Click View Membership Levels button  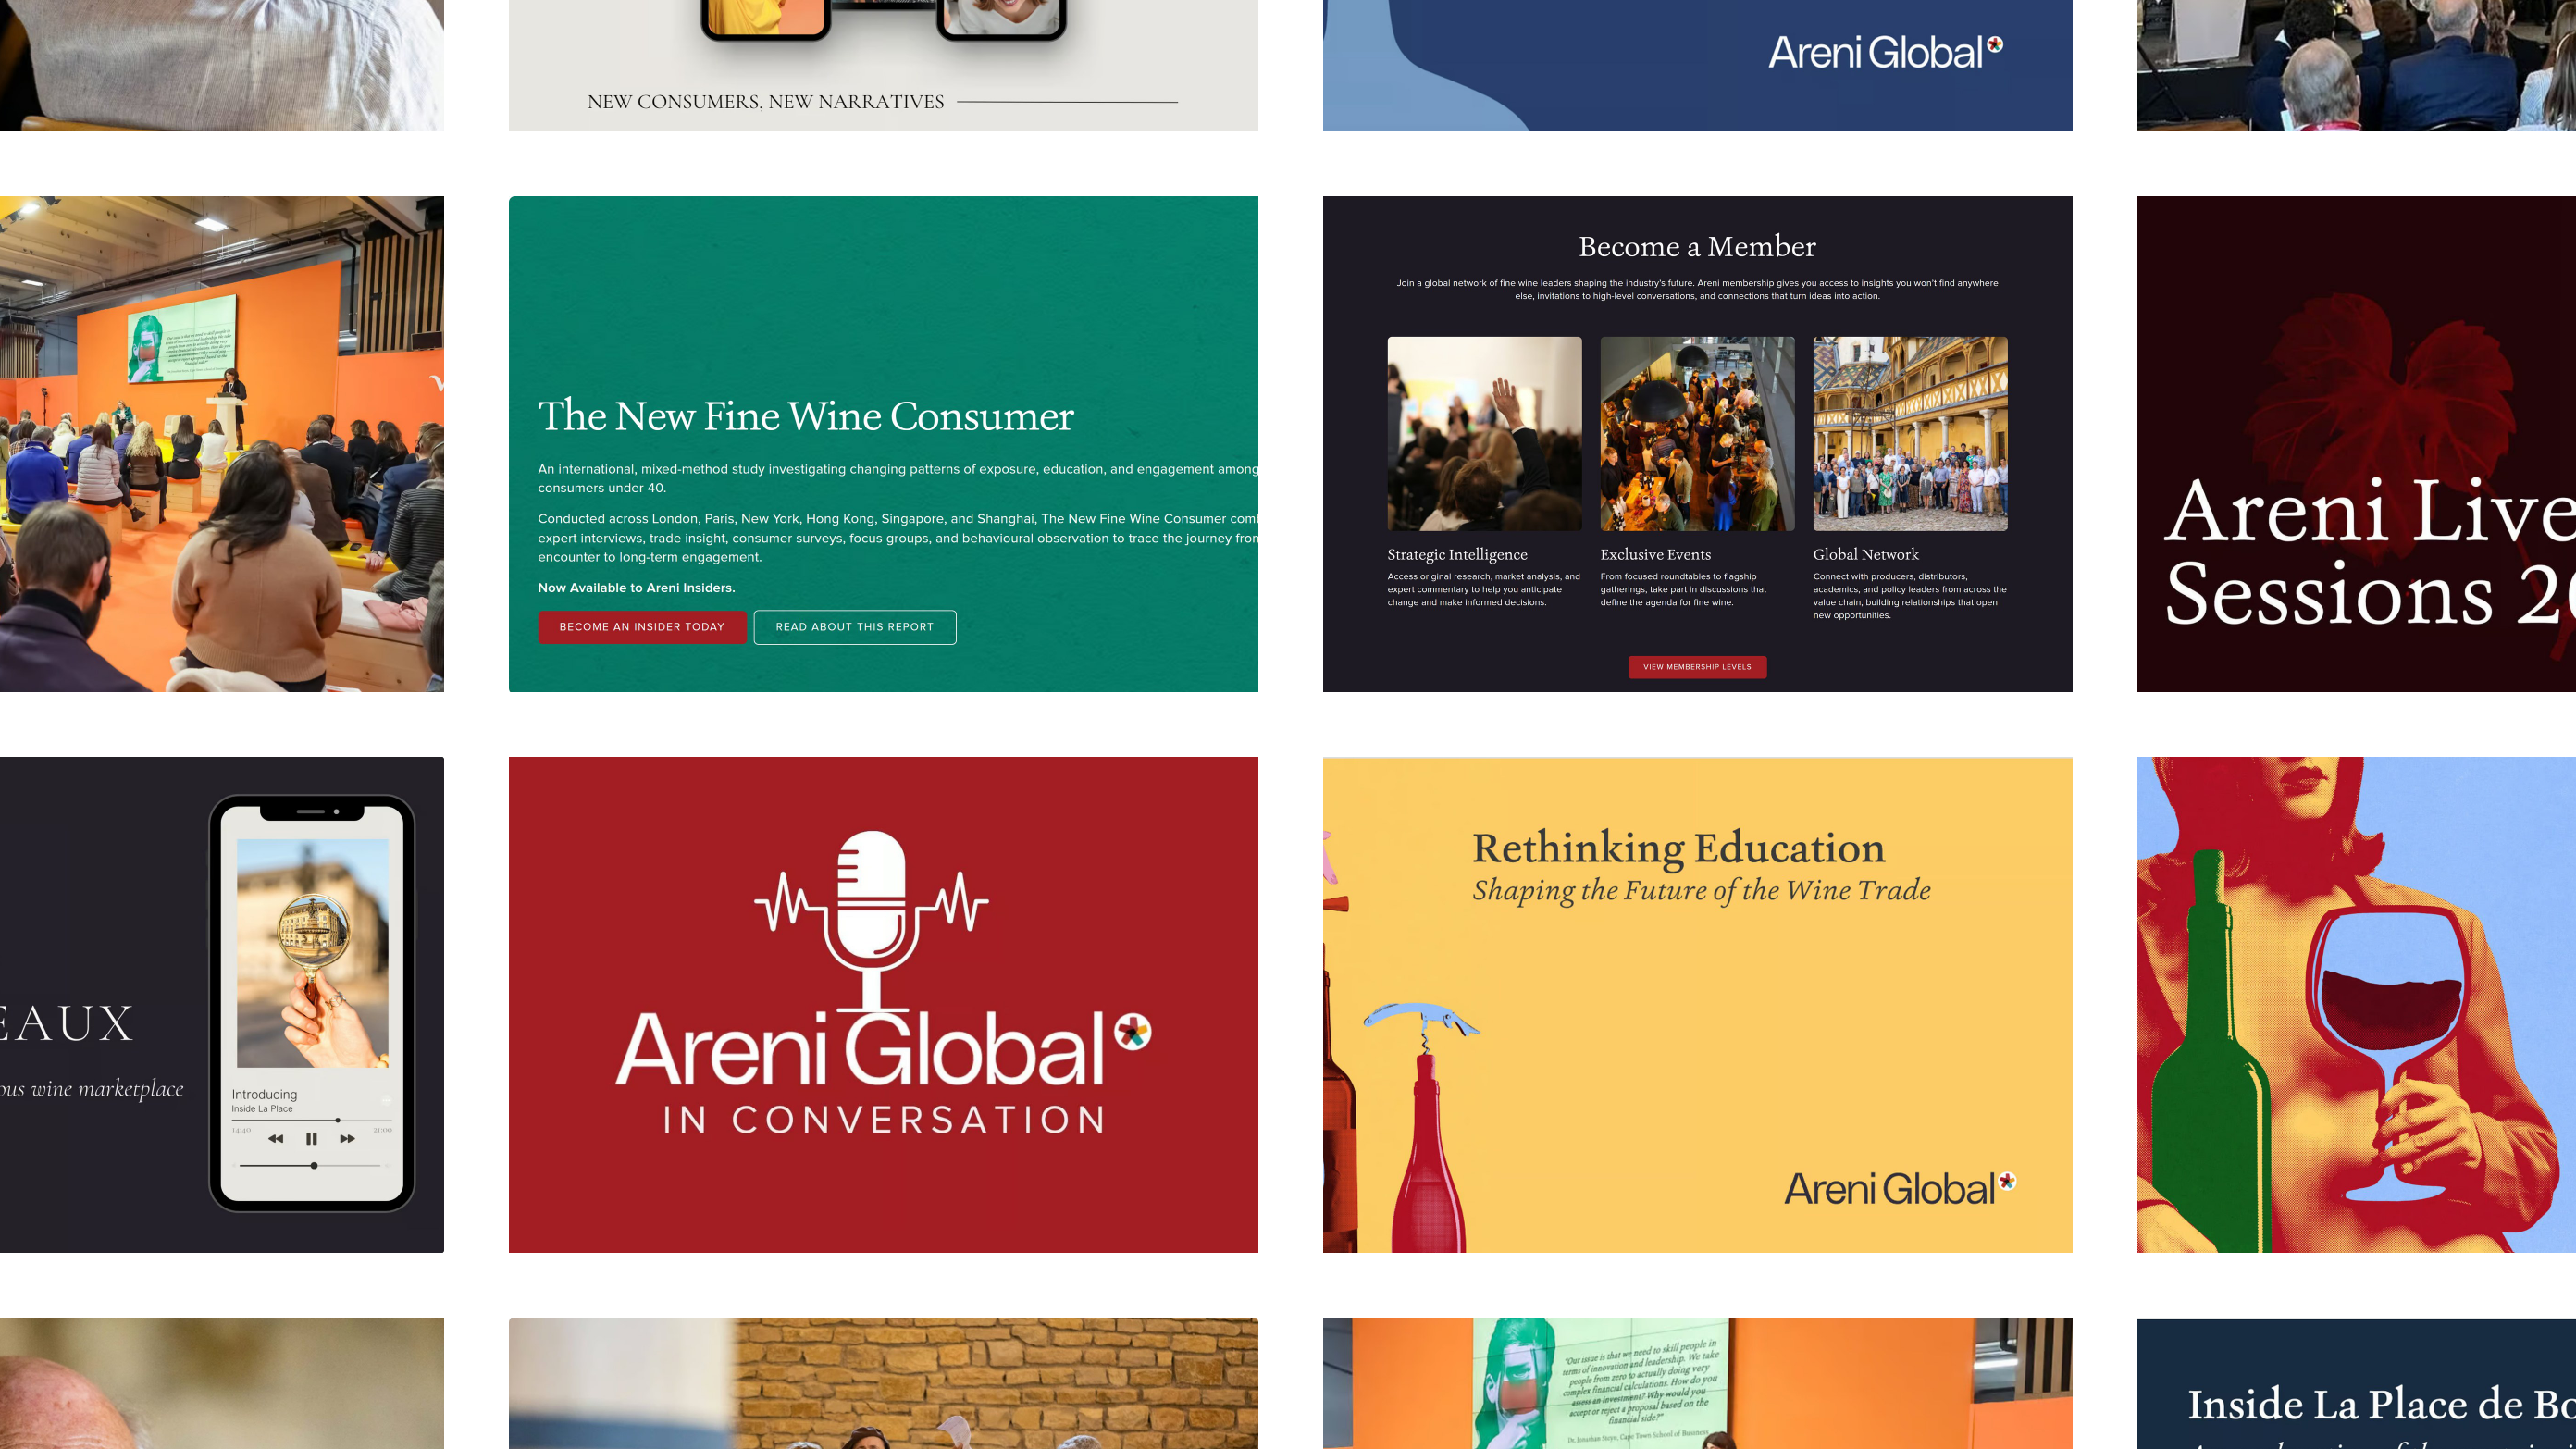click(x=1697, y=667)
